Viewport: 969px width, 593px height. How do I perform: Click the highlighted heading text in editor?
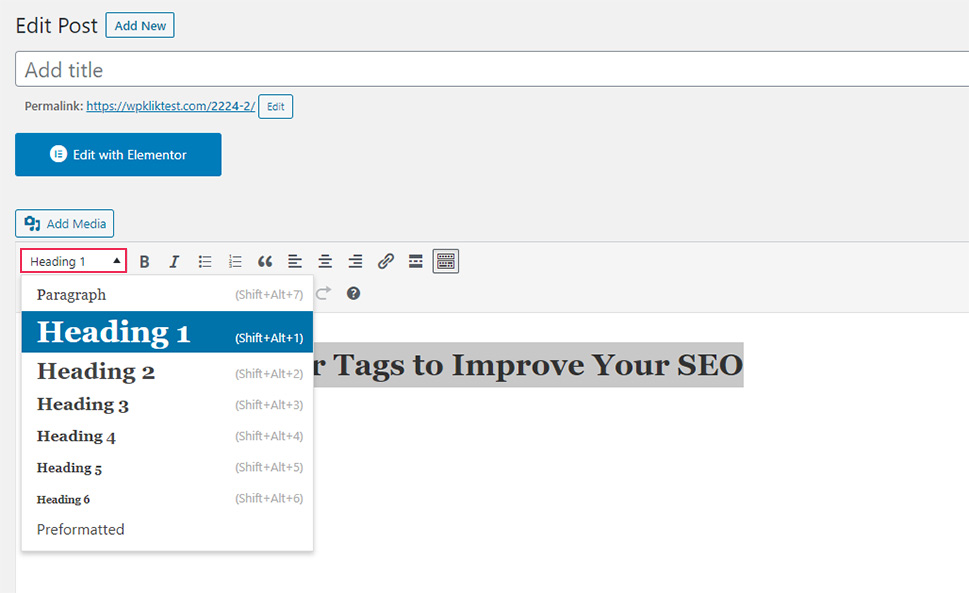(528, 365)
